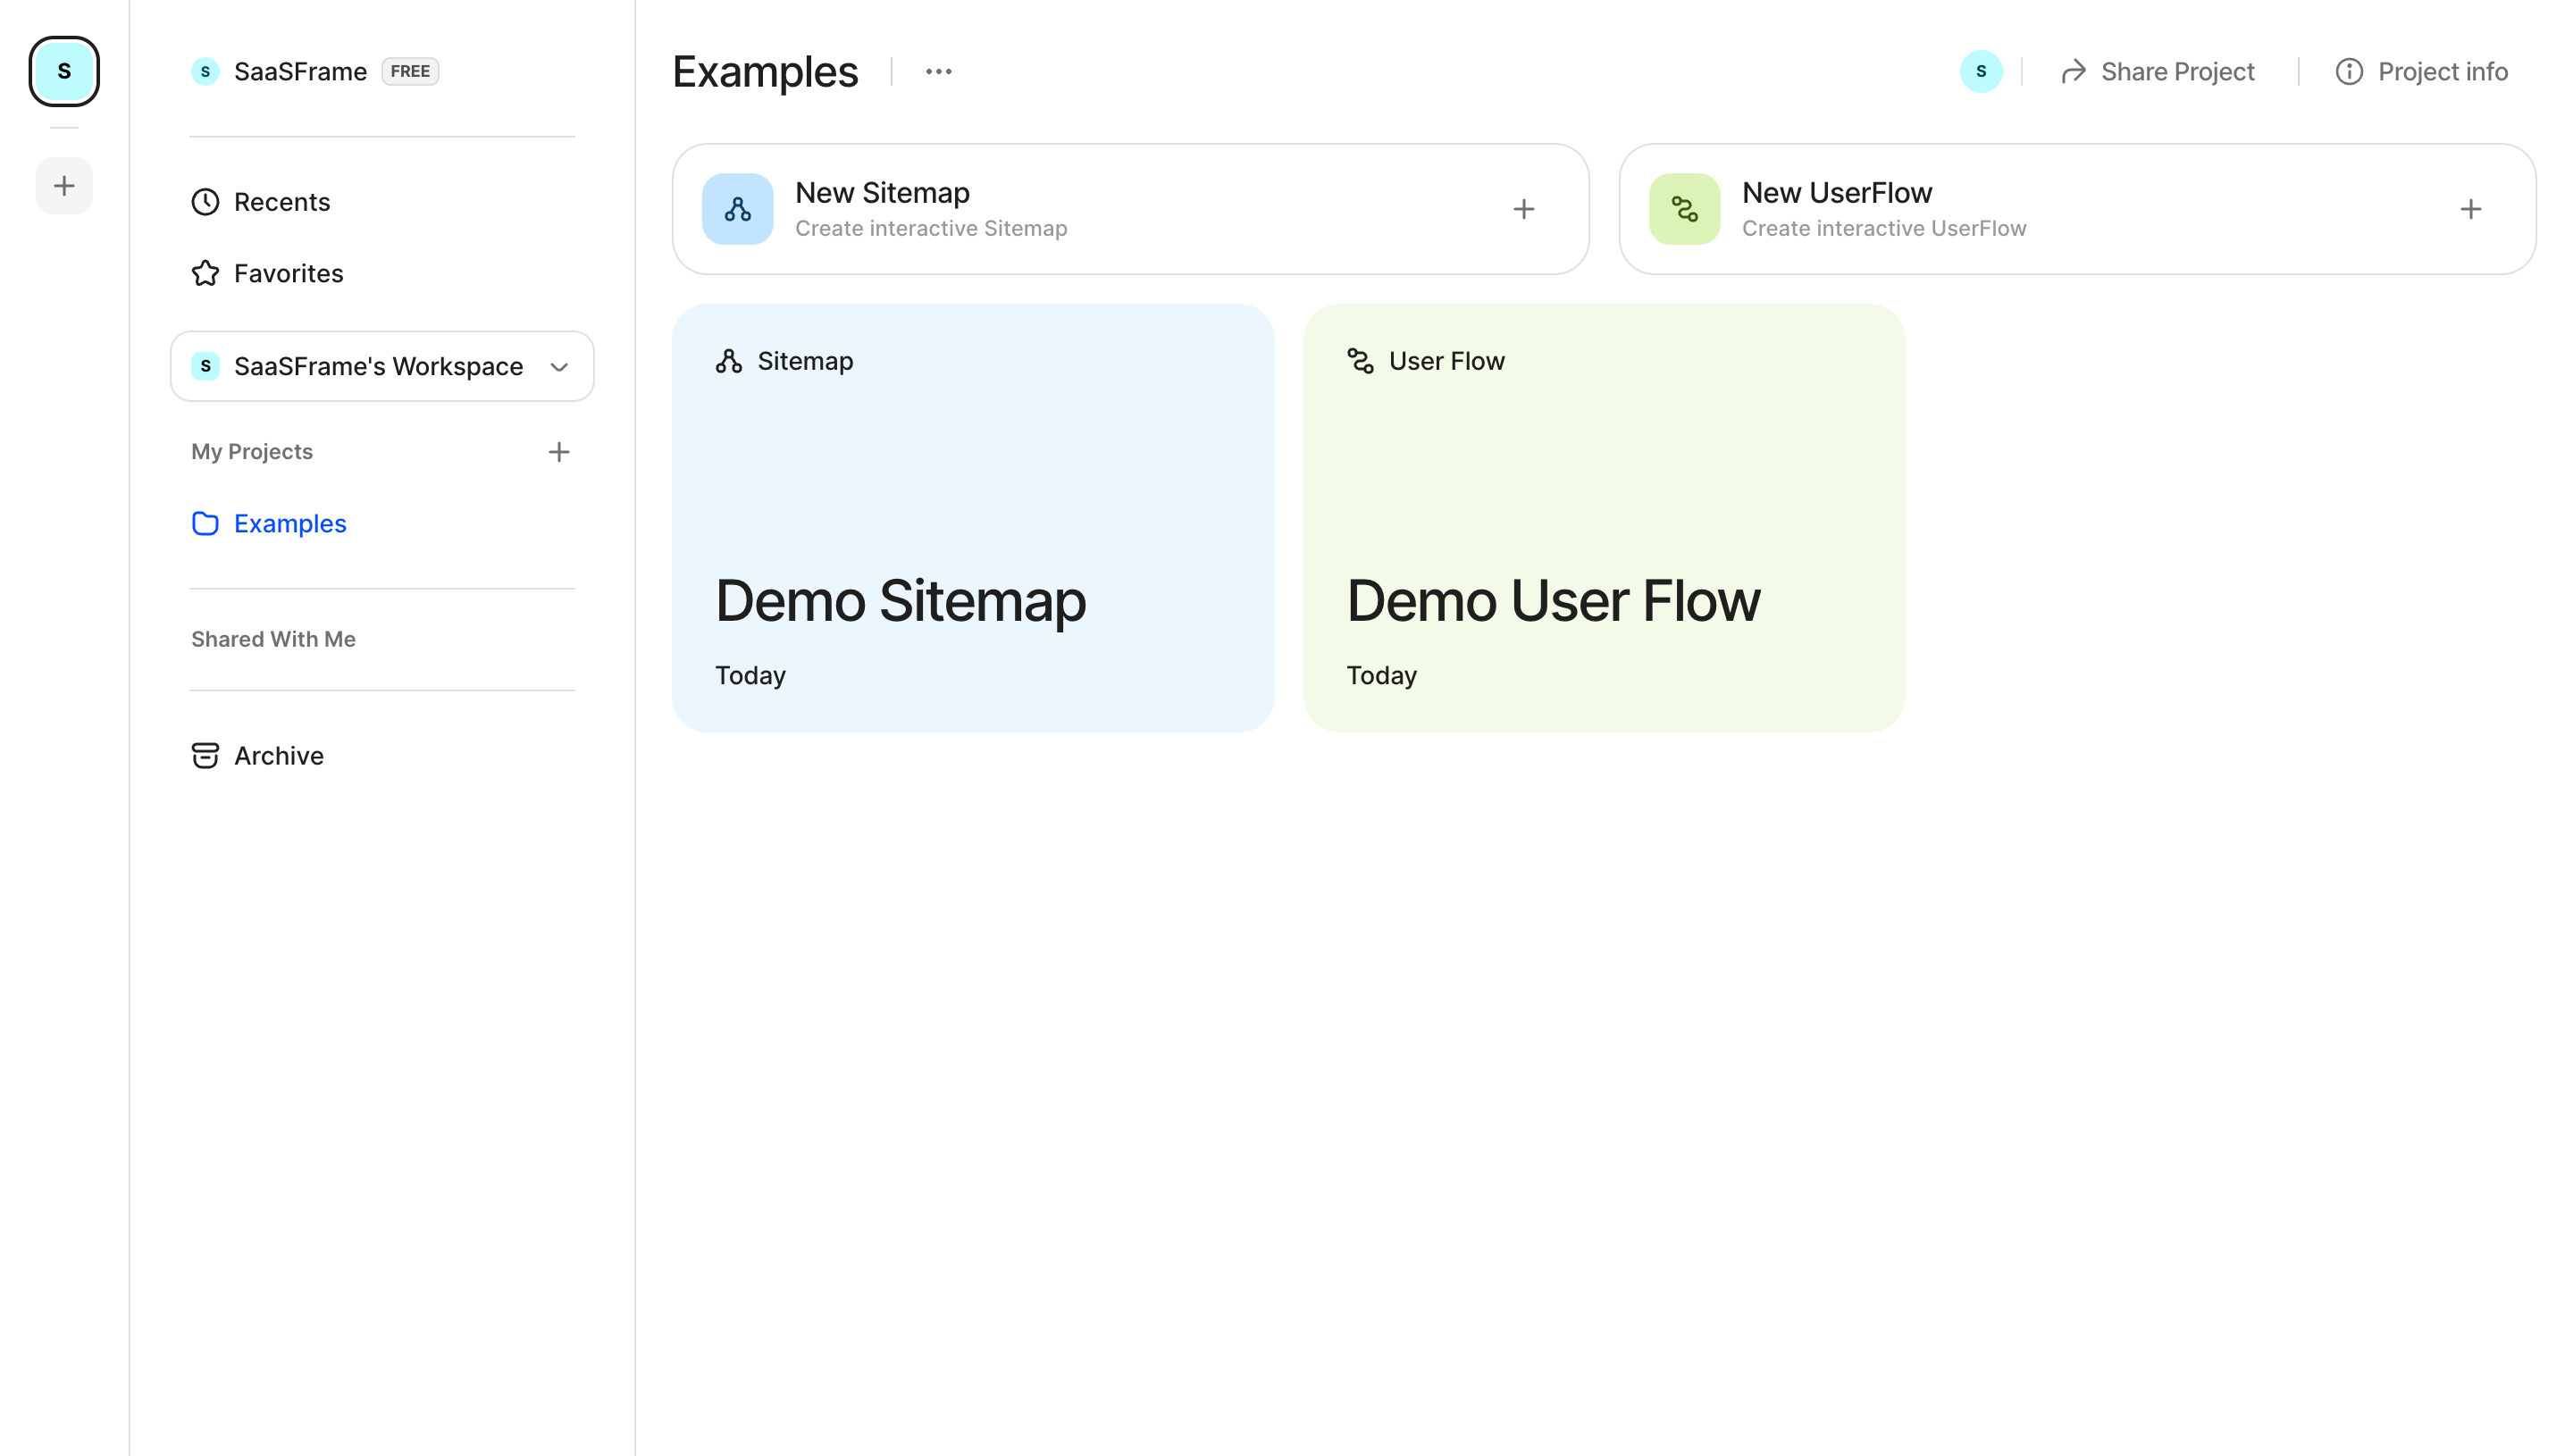The width and height of the screenshot is (2573, 1456).
Task: Click New UserFlow title text
Action: (x=1836, y=192)
